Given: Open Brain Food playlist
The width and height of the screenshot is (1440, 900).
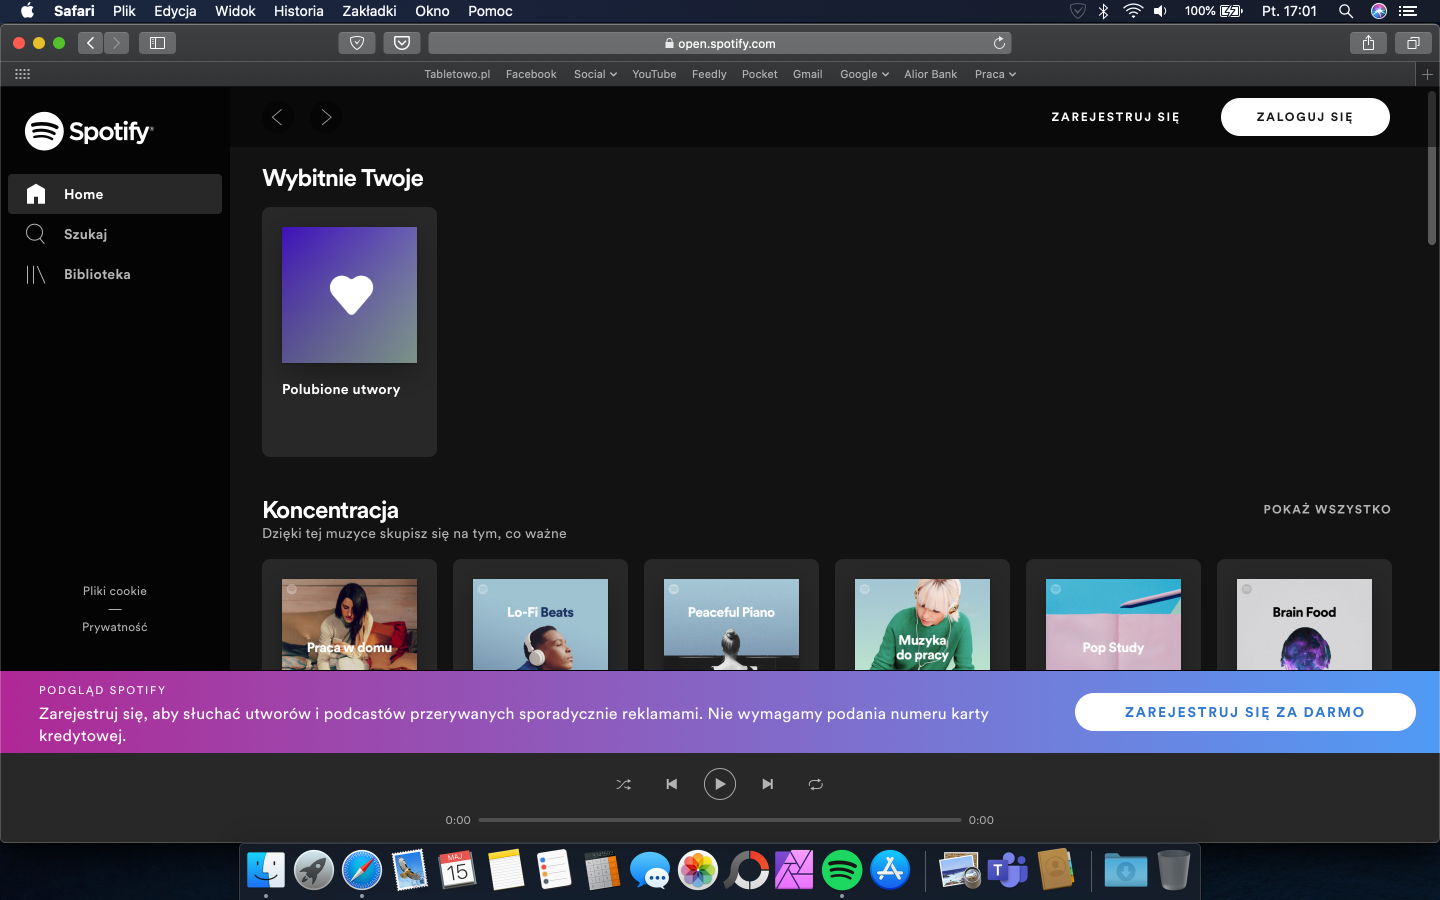Looking at the screenshot, I should click(1304, 615).
